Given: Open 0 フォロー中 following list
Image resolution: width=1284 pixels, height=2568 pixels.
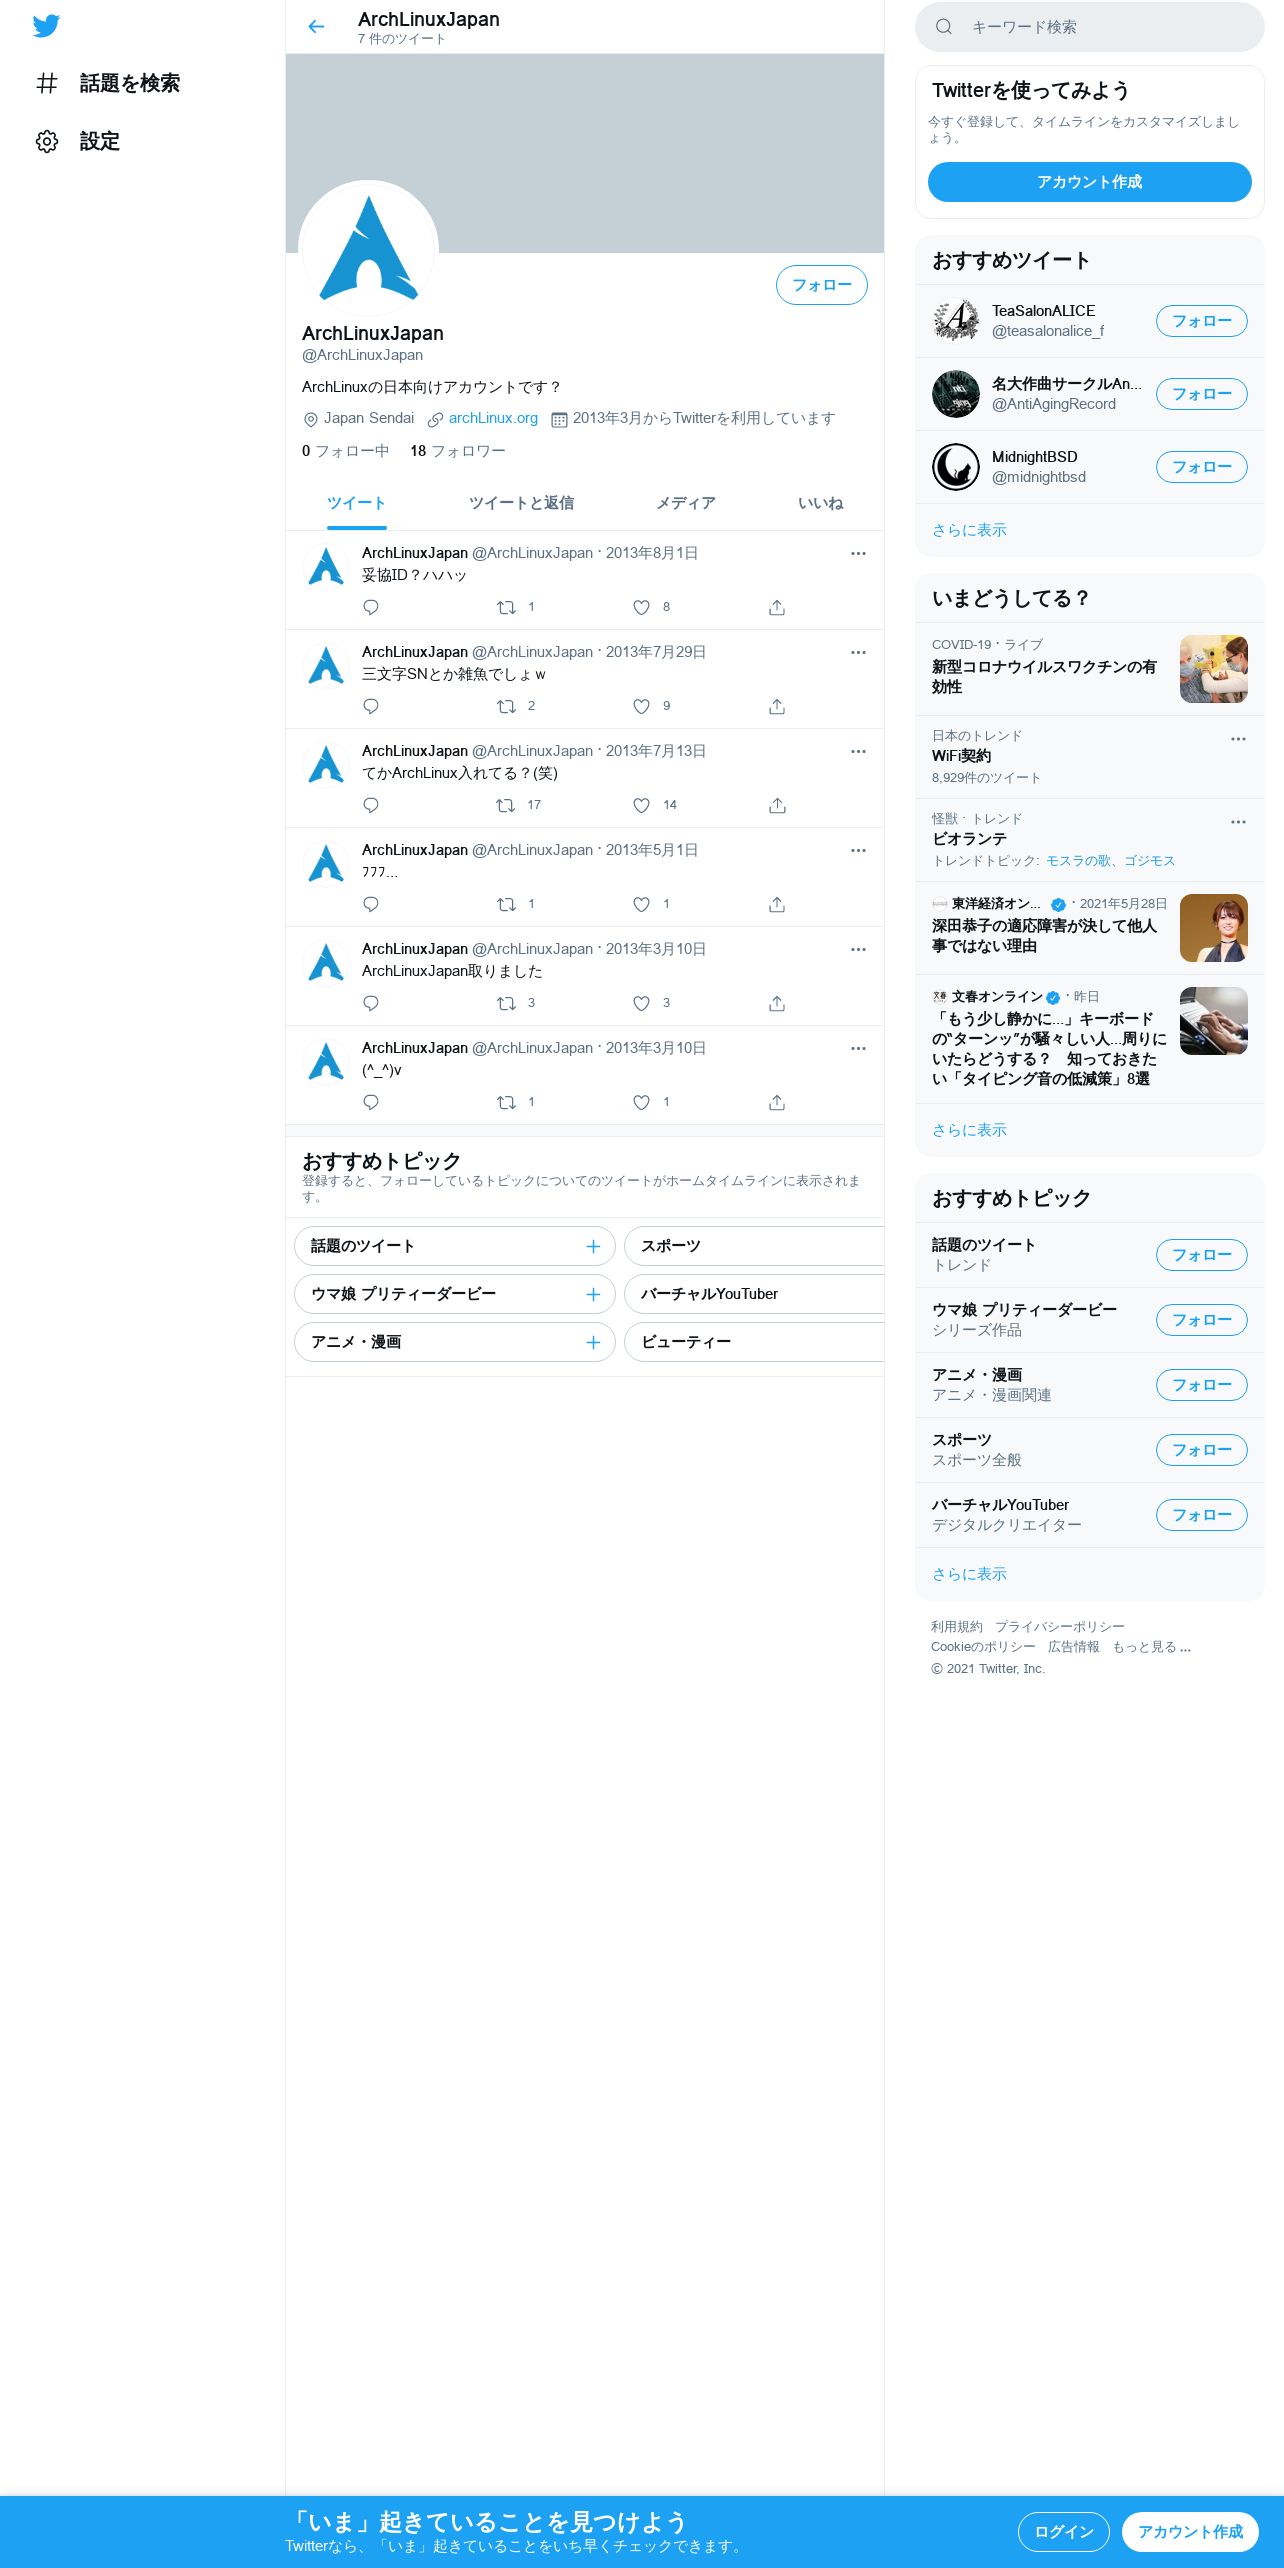Looking at the screenshot, I should point(345,451).
